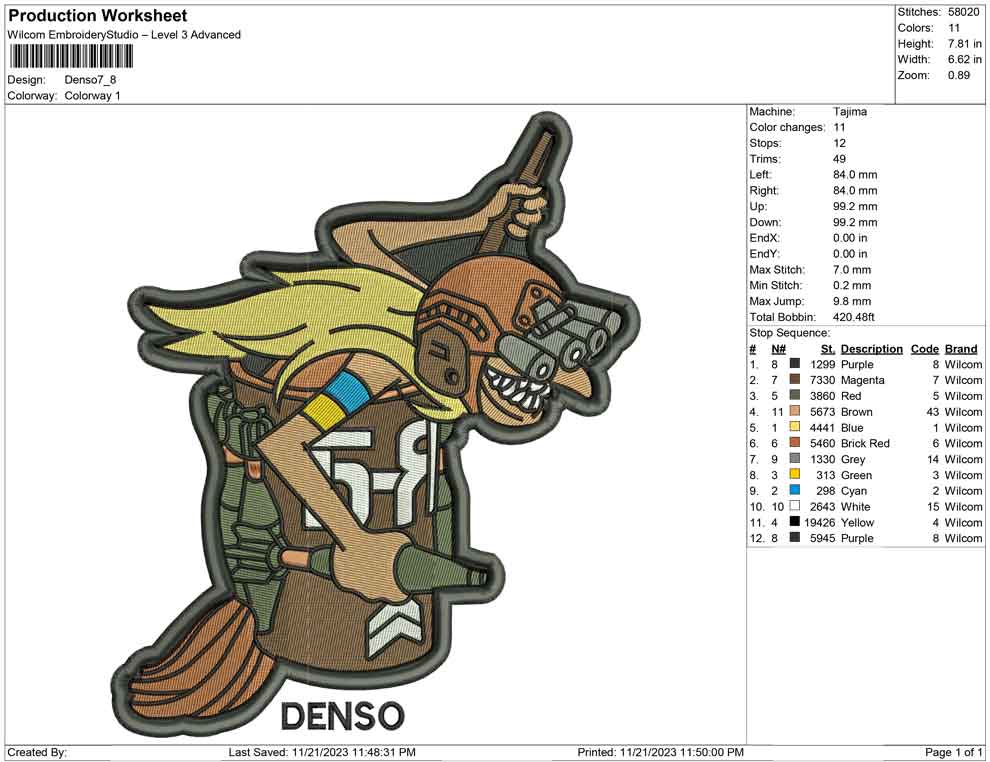Screen dimensions: 990x762
Task: Click the Max Jump value 9.8 mm
Action: click(x=852, y=301)
